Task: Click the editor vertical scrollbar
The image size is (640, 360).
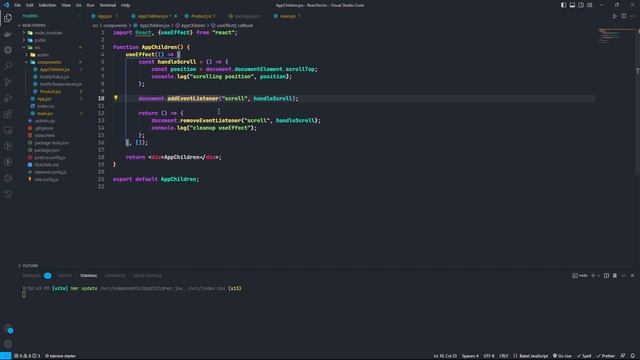Action: pyautogui.click(x=637, y=102)
